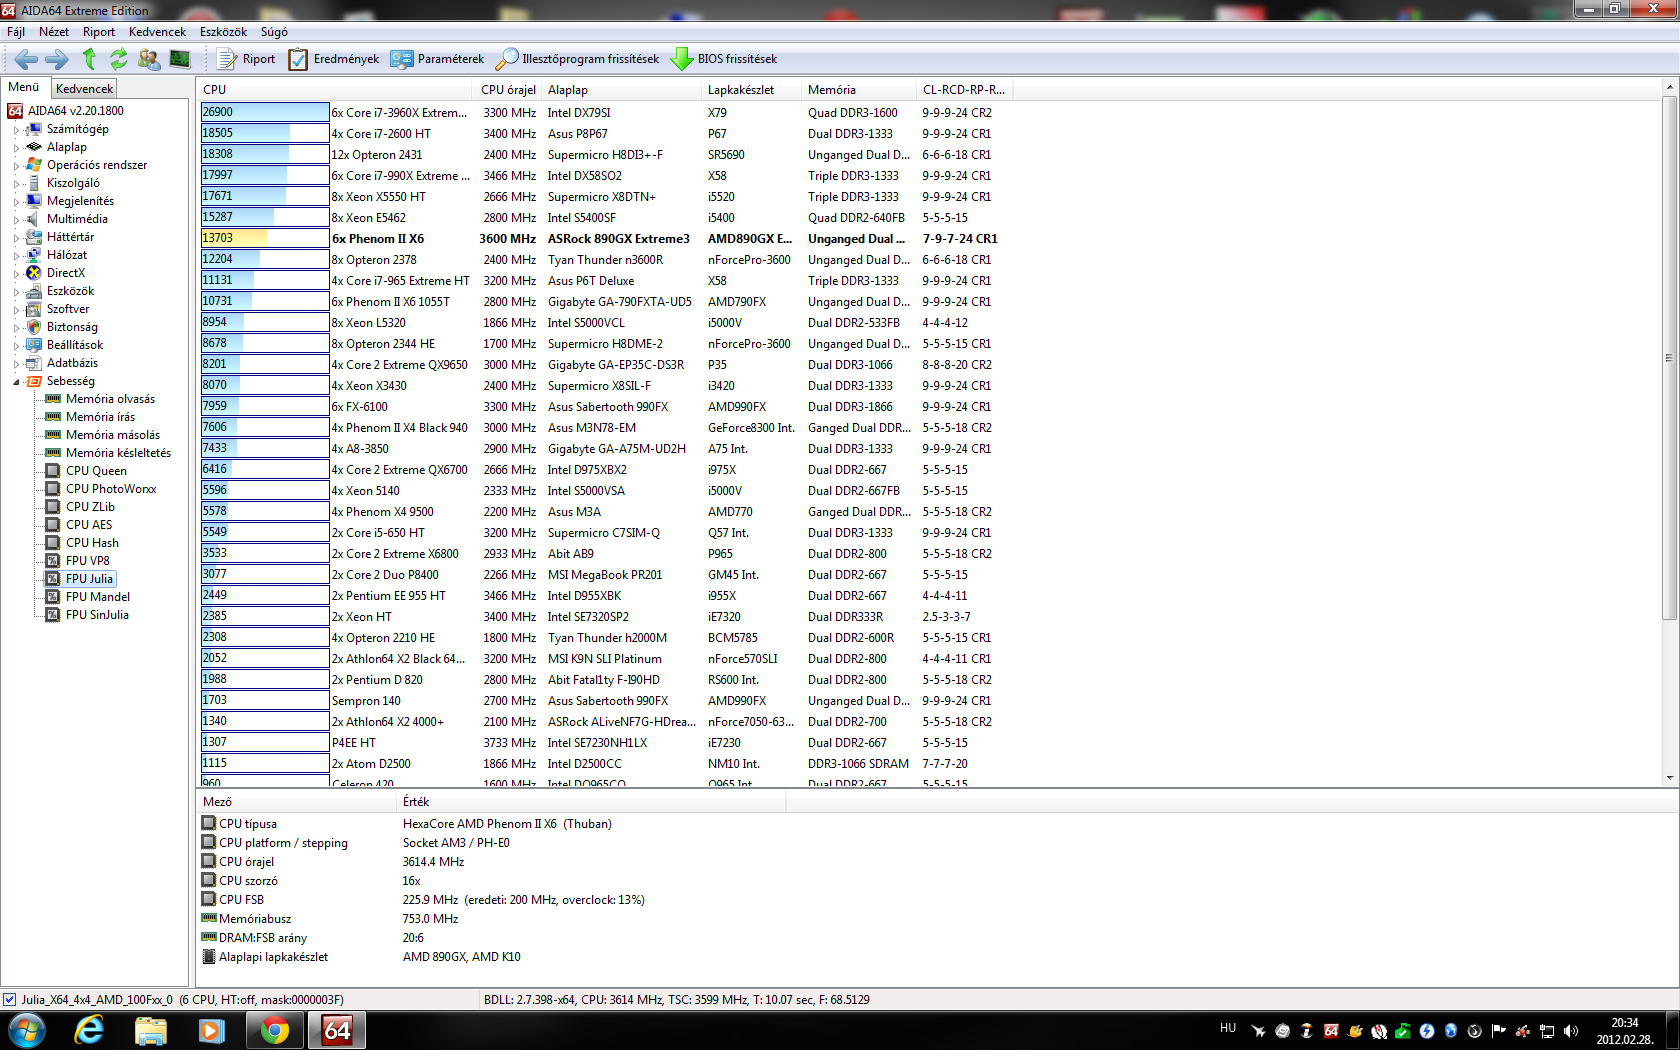This screenshot has height=1050, width=1680.
Task: Click the scrollbar down arrow
Action: click(1669, 777)
